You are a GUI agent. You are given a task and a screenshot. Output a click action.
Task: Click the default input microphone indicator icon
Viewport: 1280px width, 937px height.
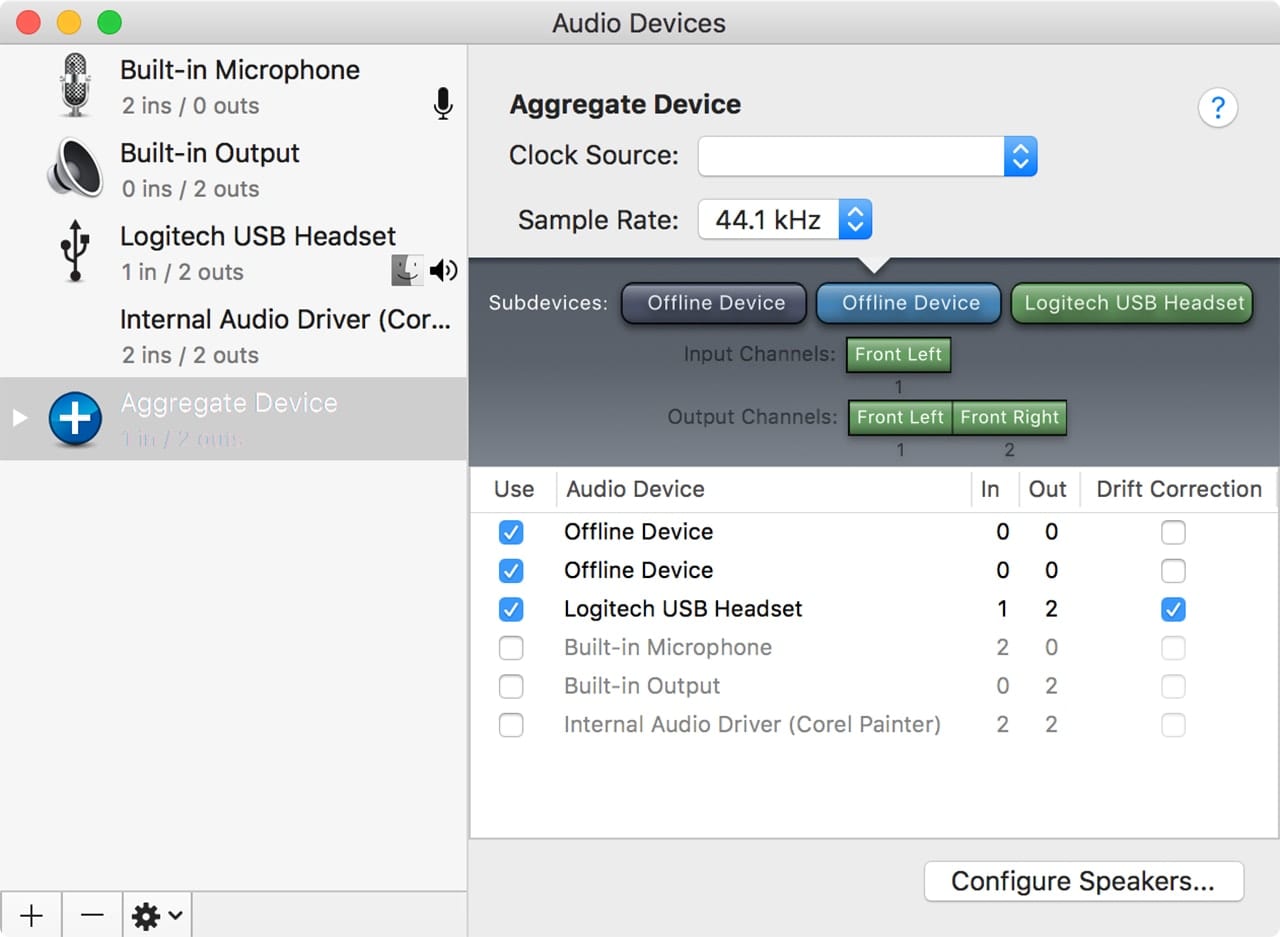click(443, 104)
